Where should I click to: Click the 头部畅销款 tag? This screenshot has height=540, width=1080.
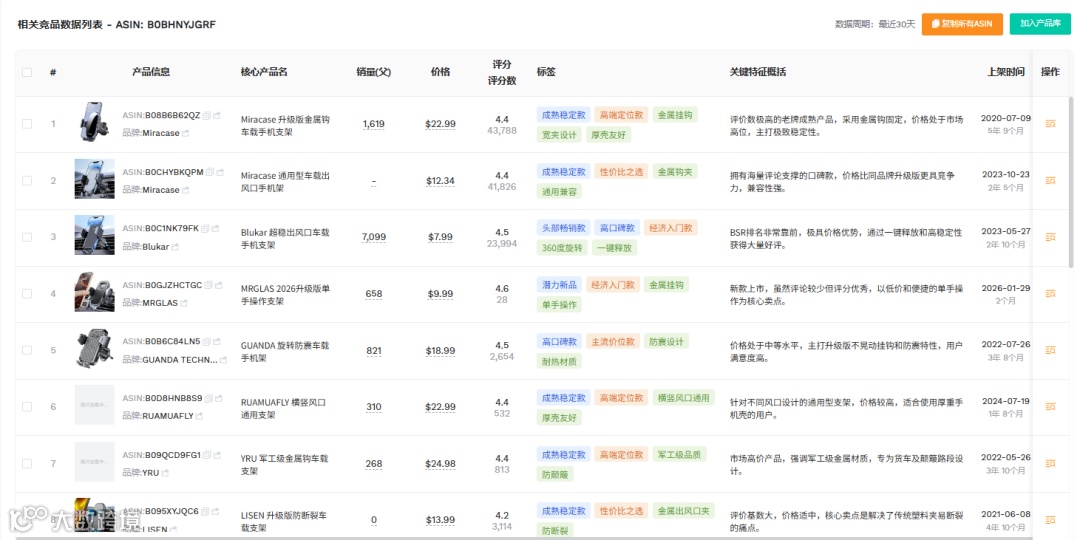[x=563, y=228]
